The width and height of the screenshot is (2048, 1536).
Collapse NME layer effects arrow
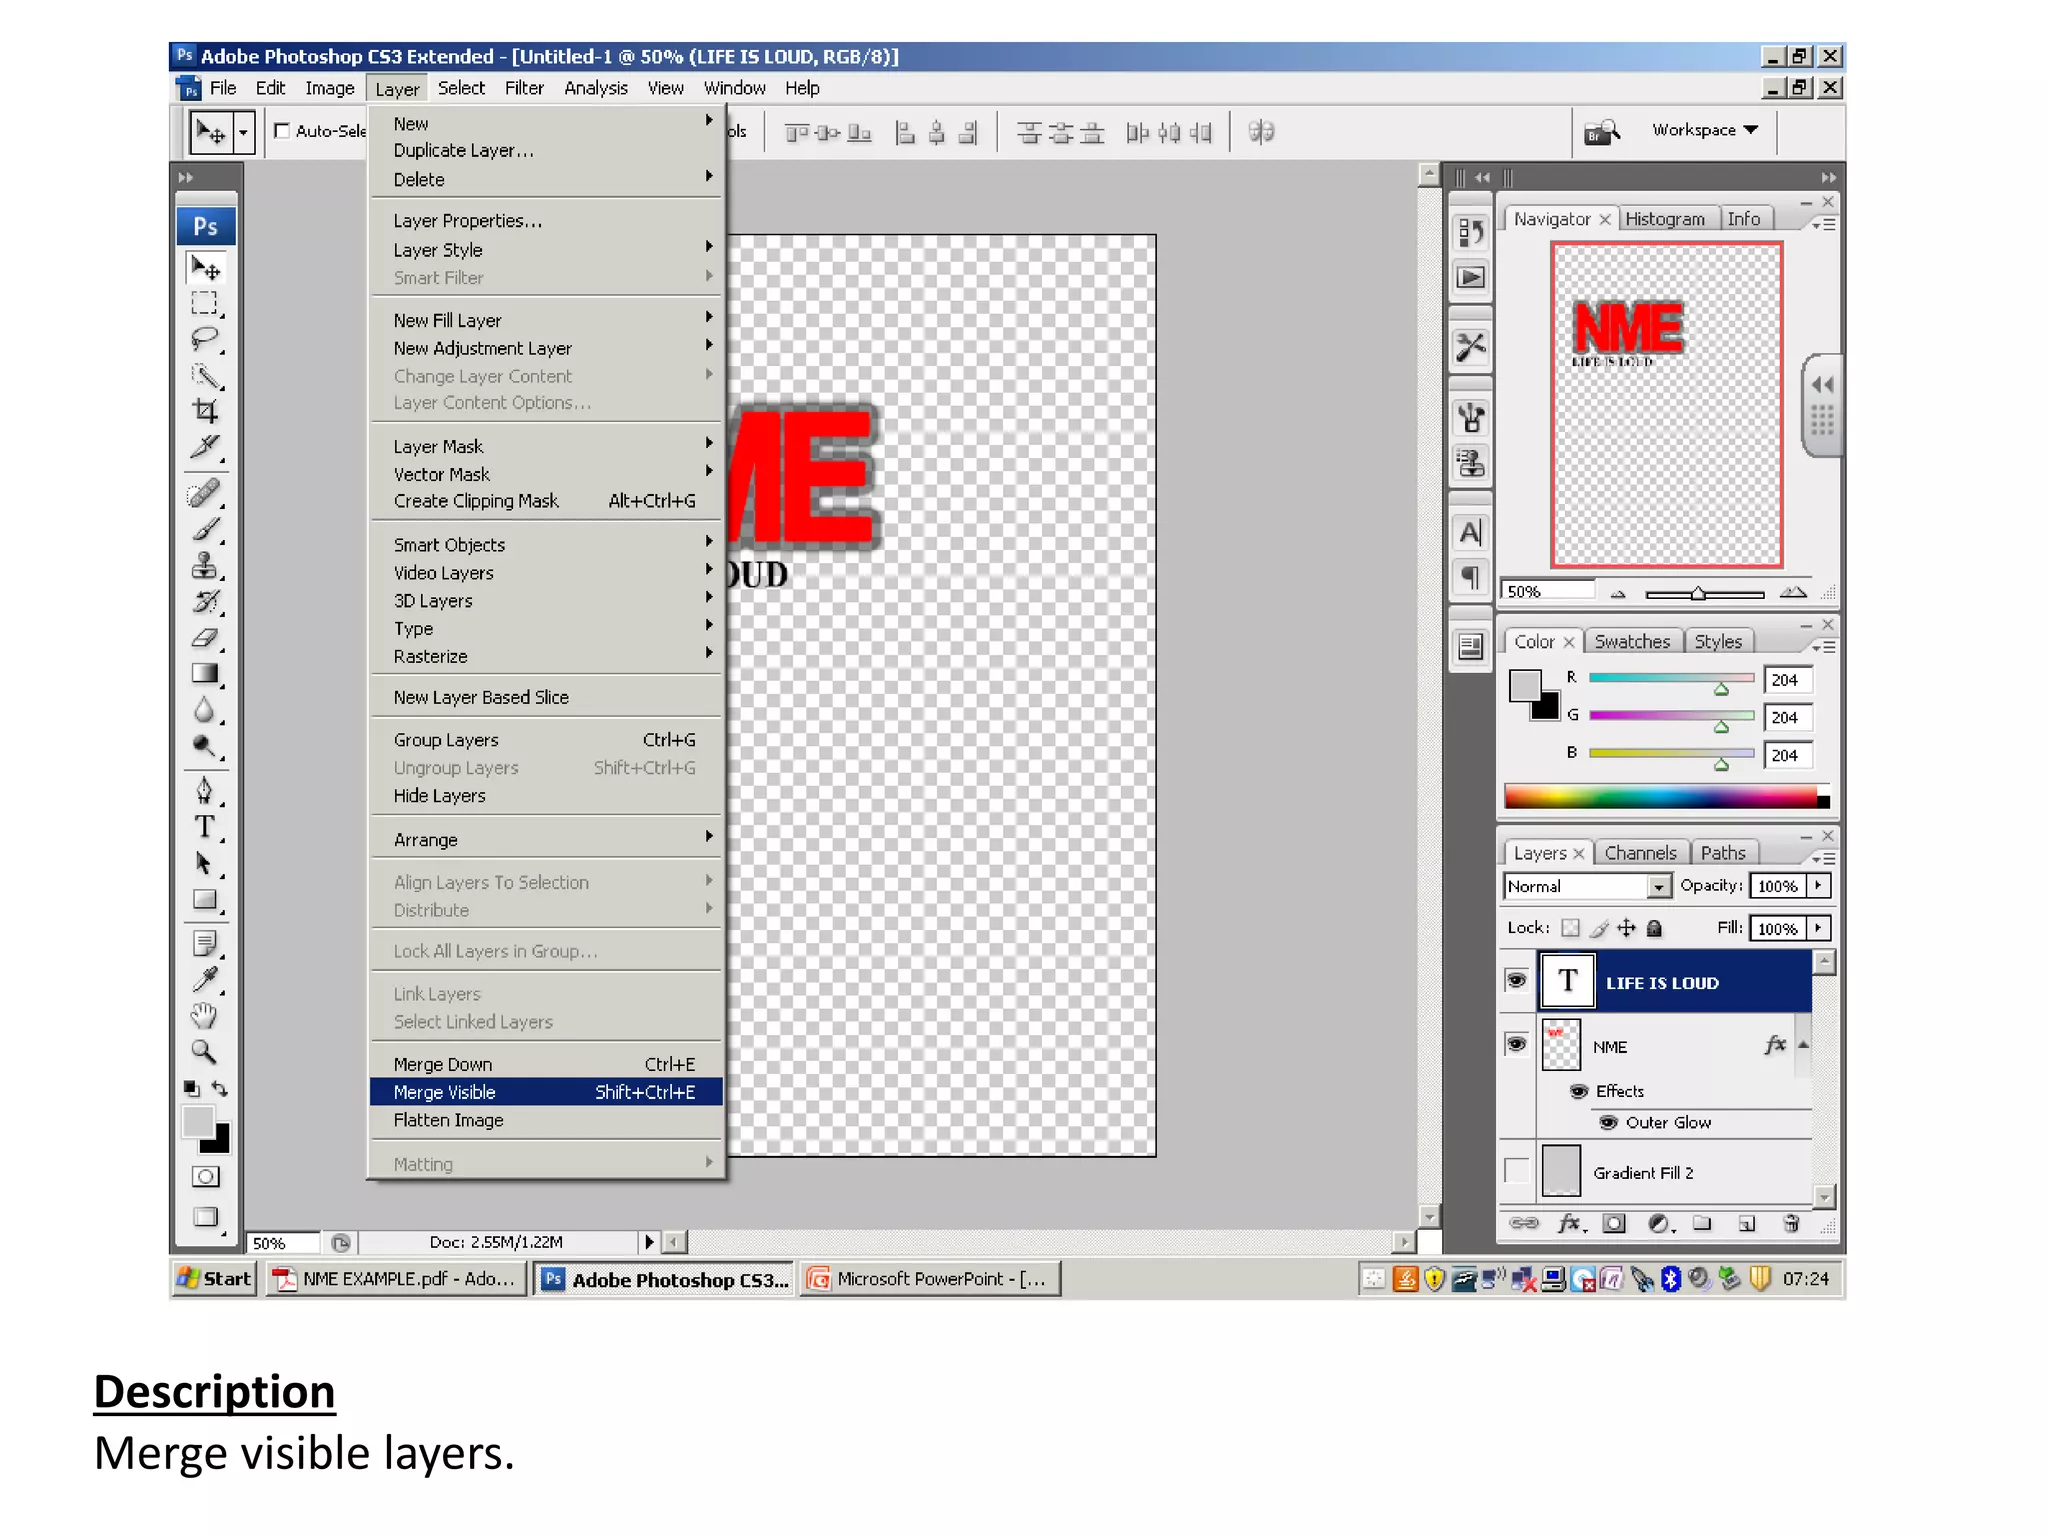(1803, 1045)
